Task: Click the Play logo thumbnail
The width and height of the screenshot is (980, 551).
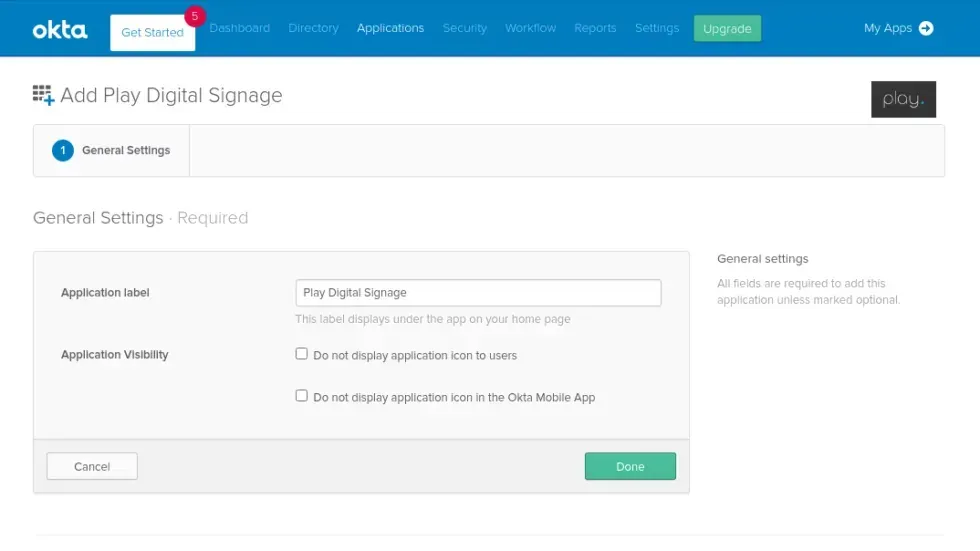Action: (903, 99)
